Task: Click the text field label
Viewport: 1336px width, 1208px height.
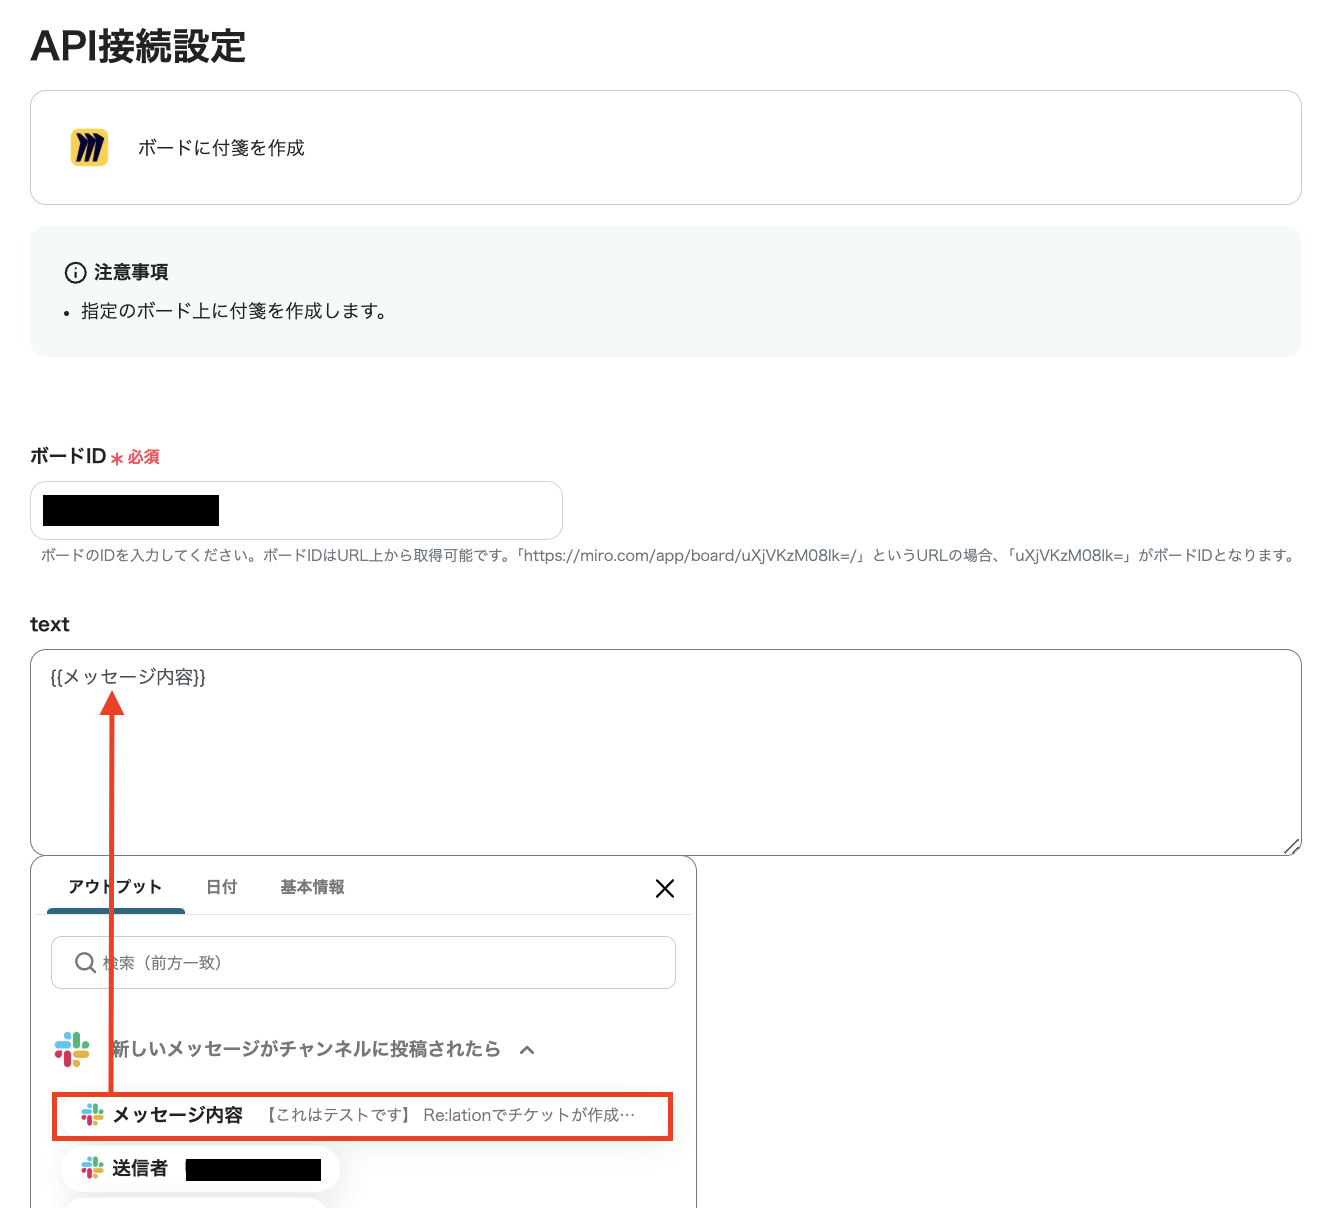Action: pos(50,624)
